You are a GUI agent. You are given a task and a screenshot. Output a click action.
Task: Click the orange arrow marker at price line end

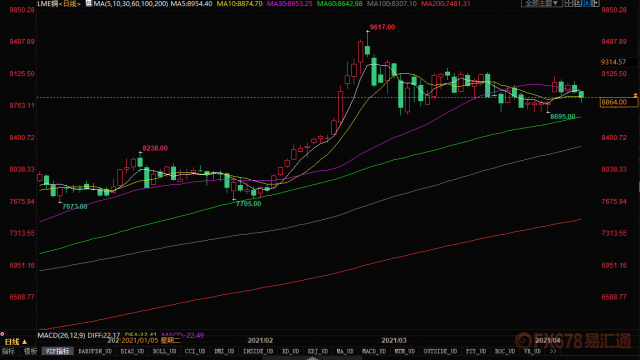point(635,95)
